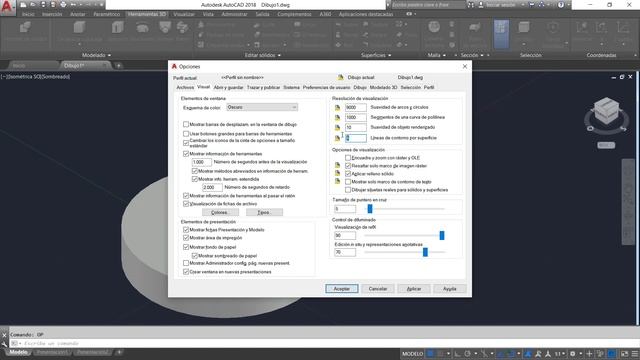
Task: Click the Customization menu icon in status bar
Action: click(635, 354)
